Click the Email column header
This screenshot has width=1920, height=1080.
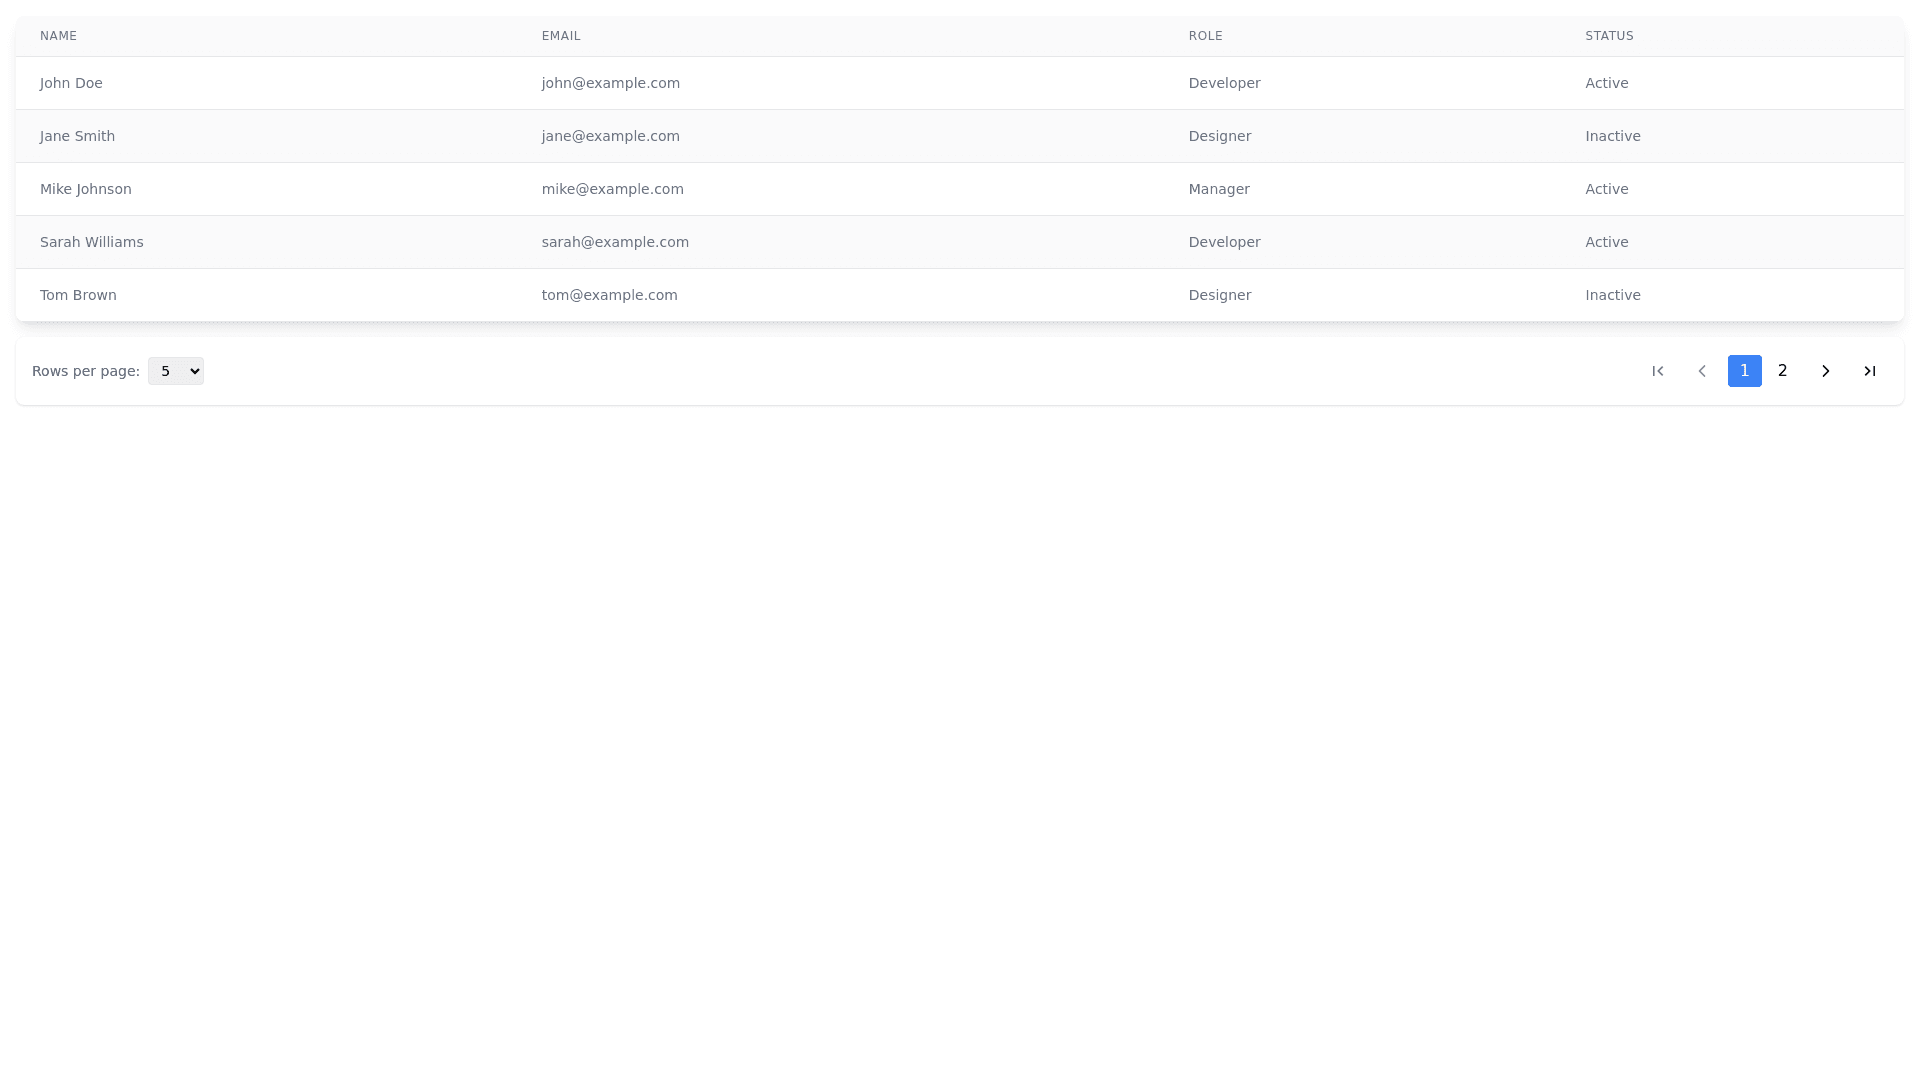tap(561, 36)
